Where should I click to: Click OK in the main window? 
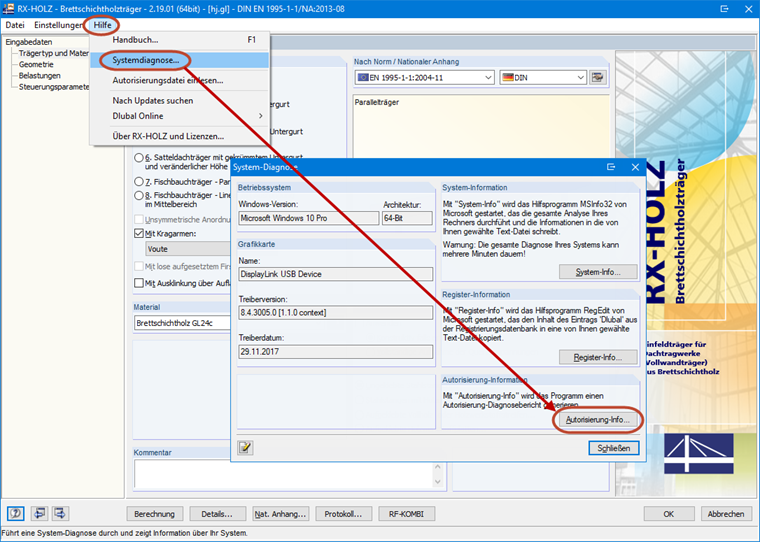pyautogui.click(x=669, y=514)
